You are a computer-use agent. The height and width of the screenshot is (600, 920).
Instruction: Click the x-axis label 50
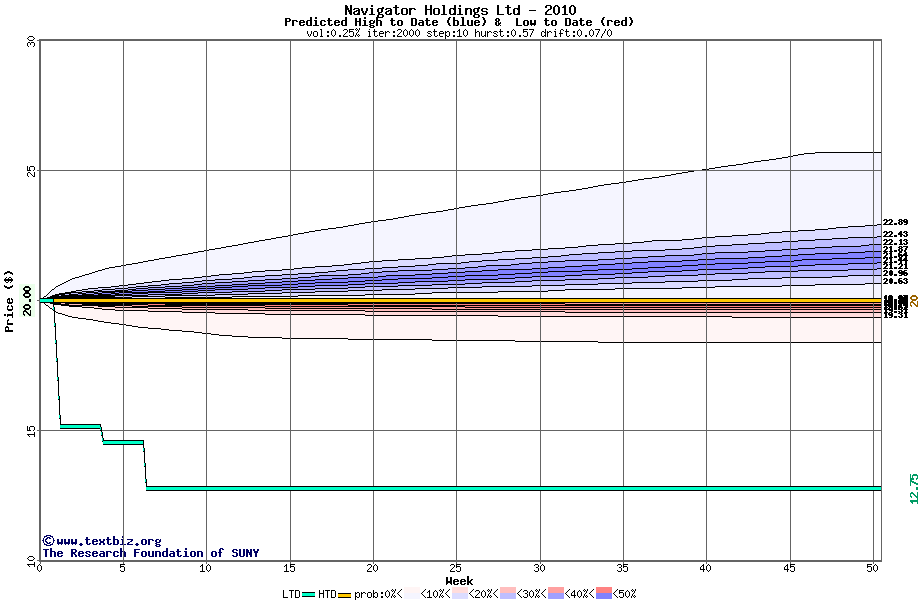[x=873, y=568]
